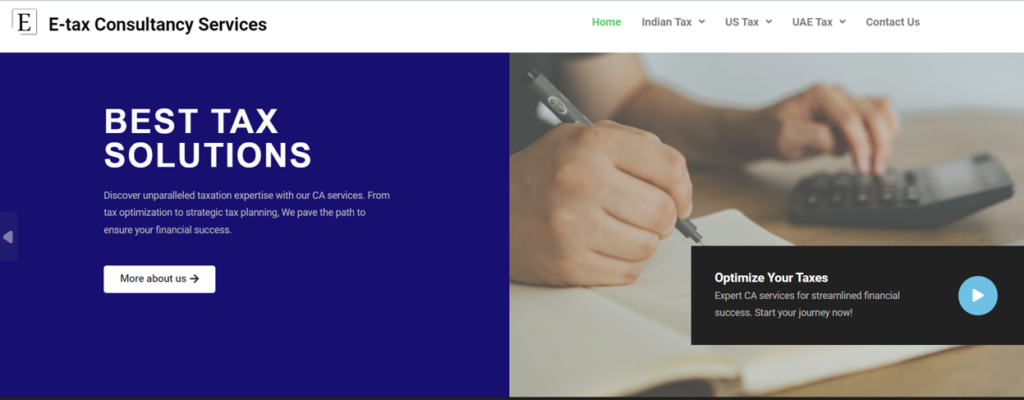Click the E logo icon
The width and height of the screenshot is (1024, 400).
[x=24, y=22]
